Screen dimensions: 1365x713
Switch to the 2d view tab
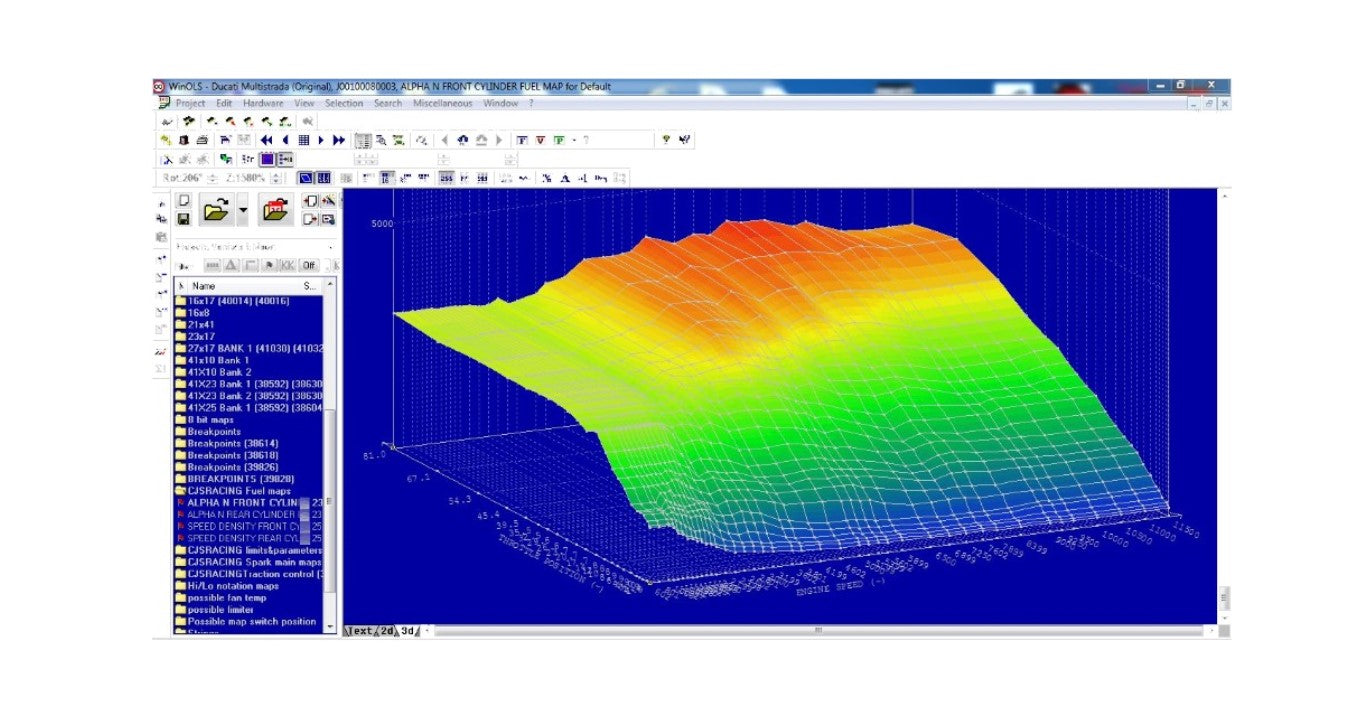tap(386, 631)
